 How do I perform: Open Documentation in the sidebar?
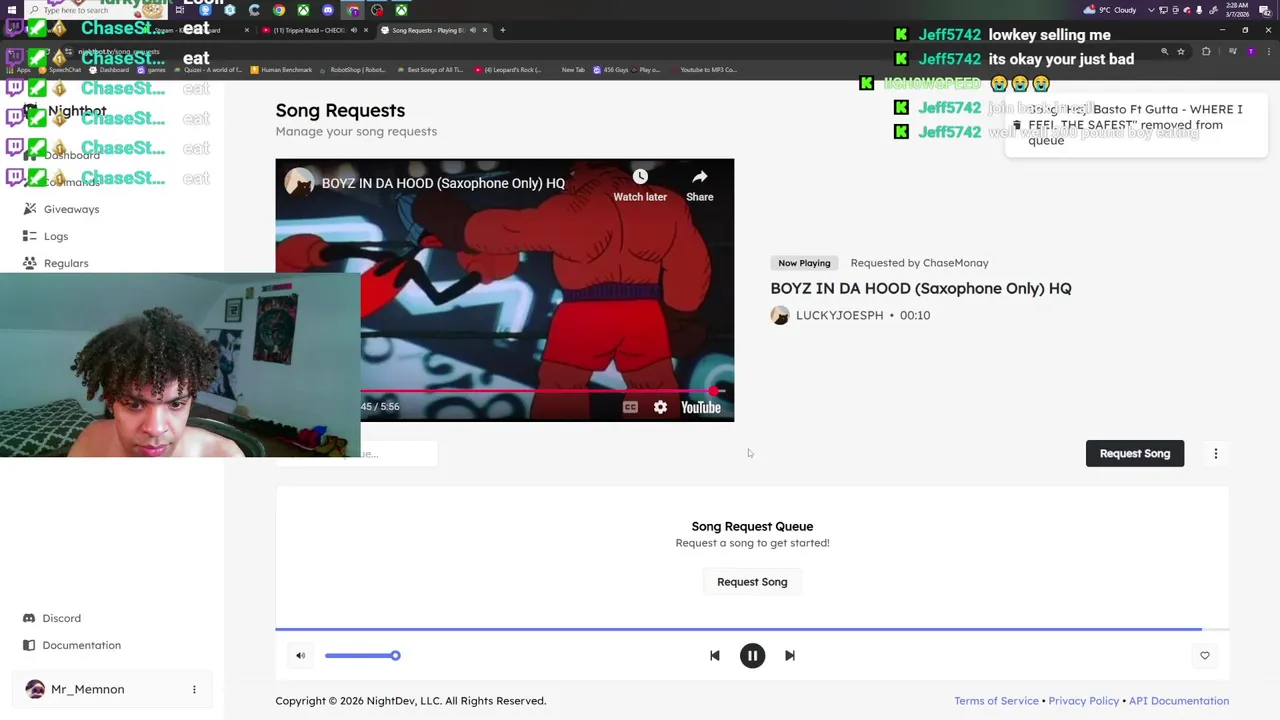[82, 645]
